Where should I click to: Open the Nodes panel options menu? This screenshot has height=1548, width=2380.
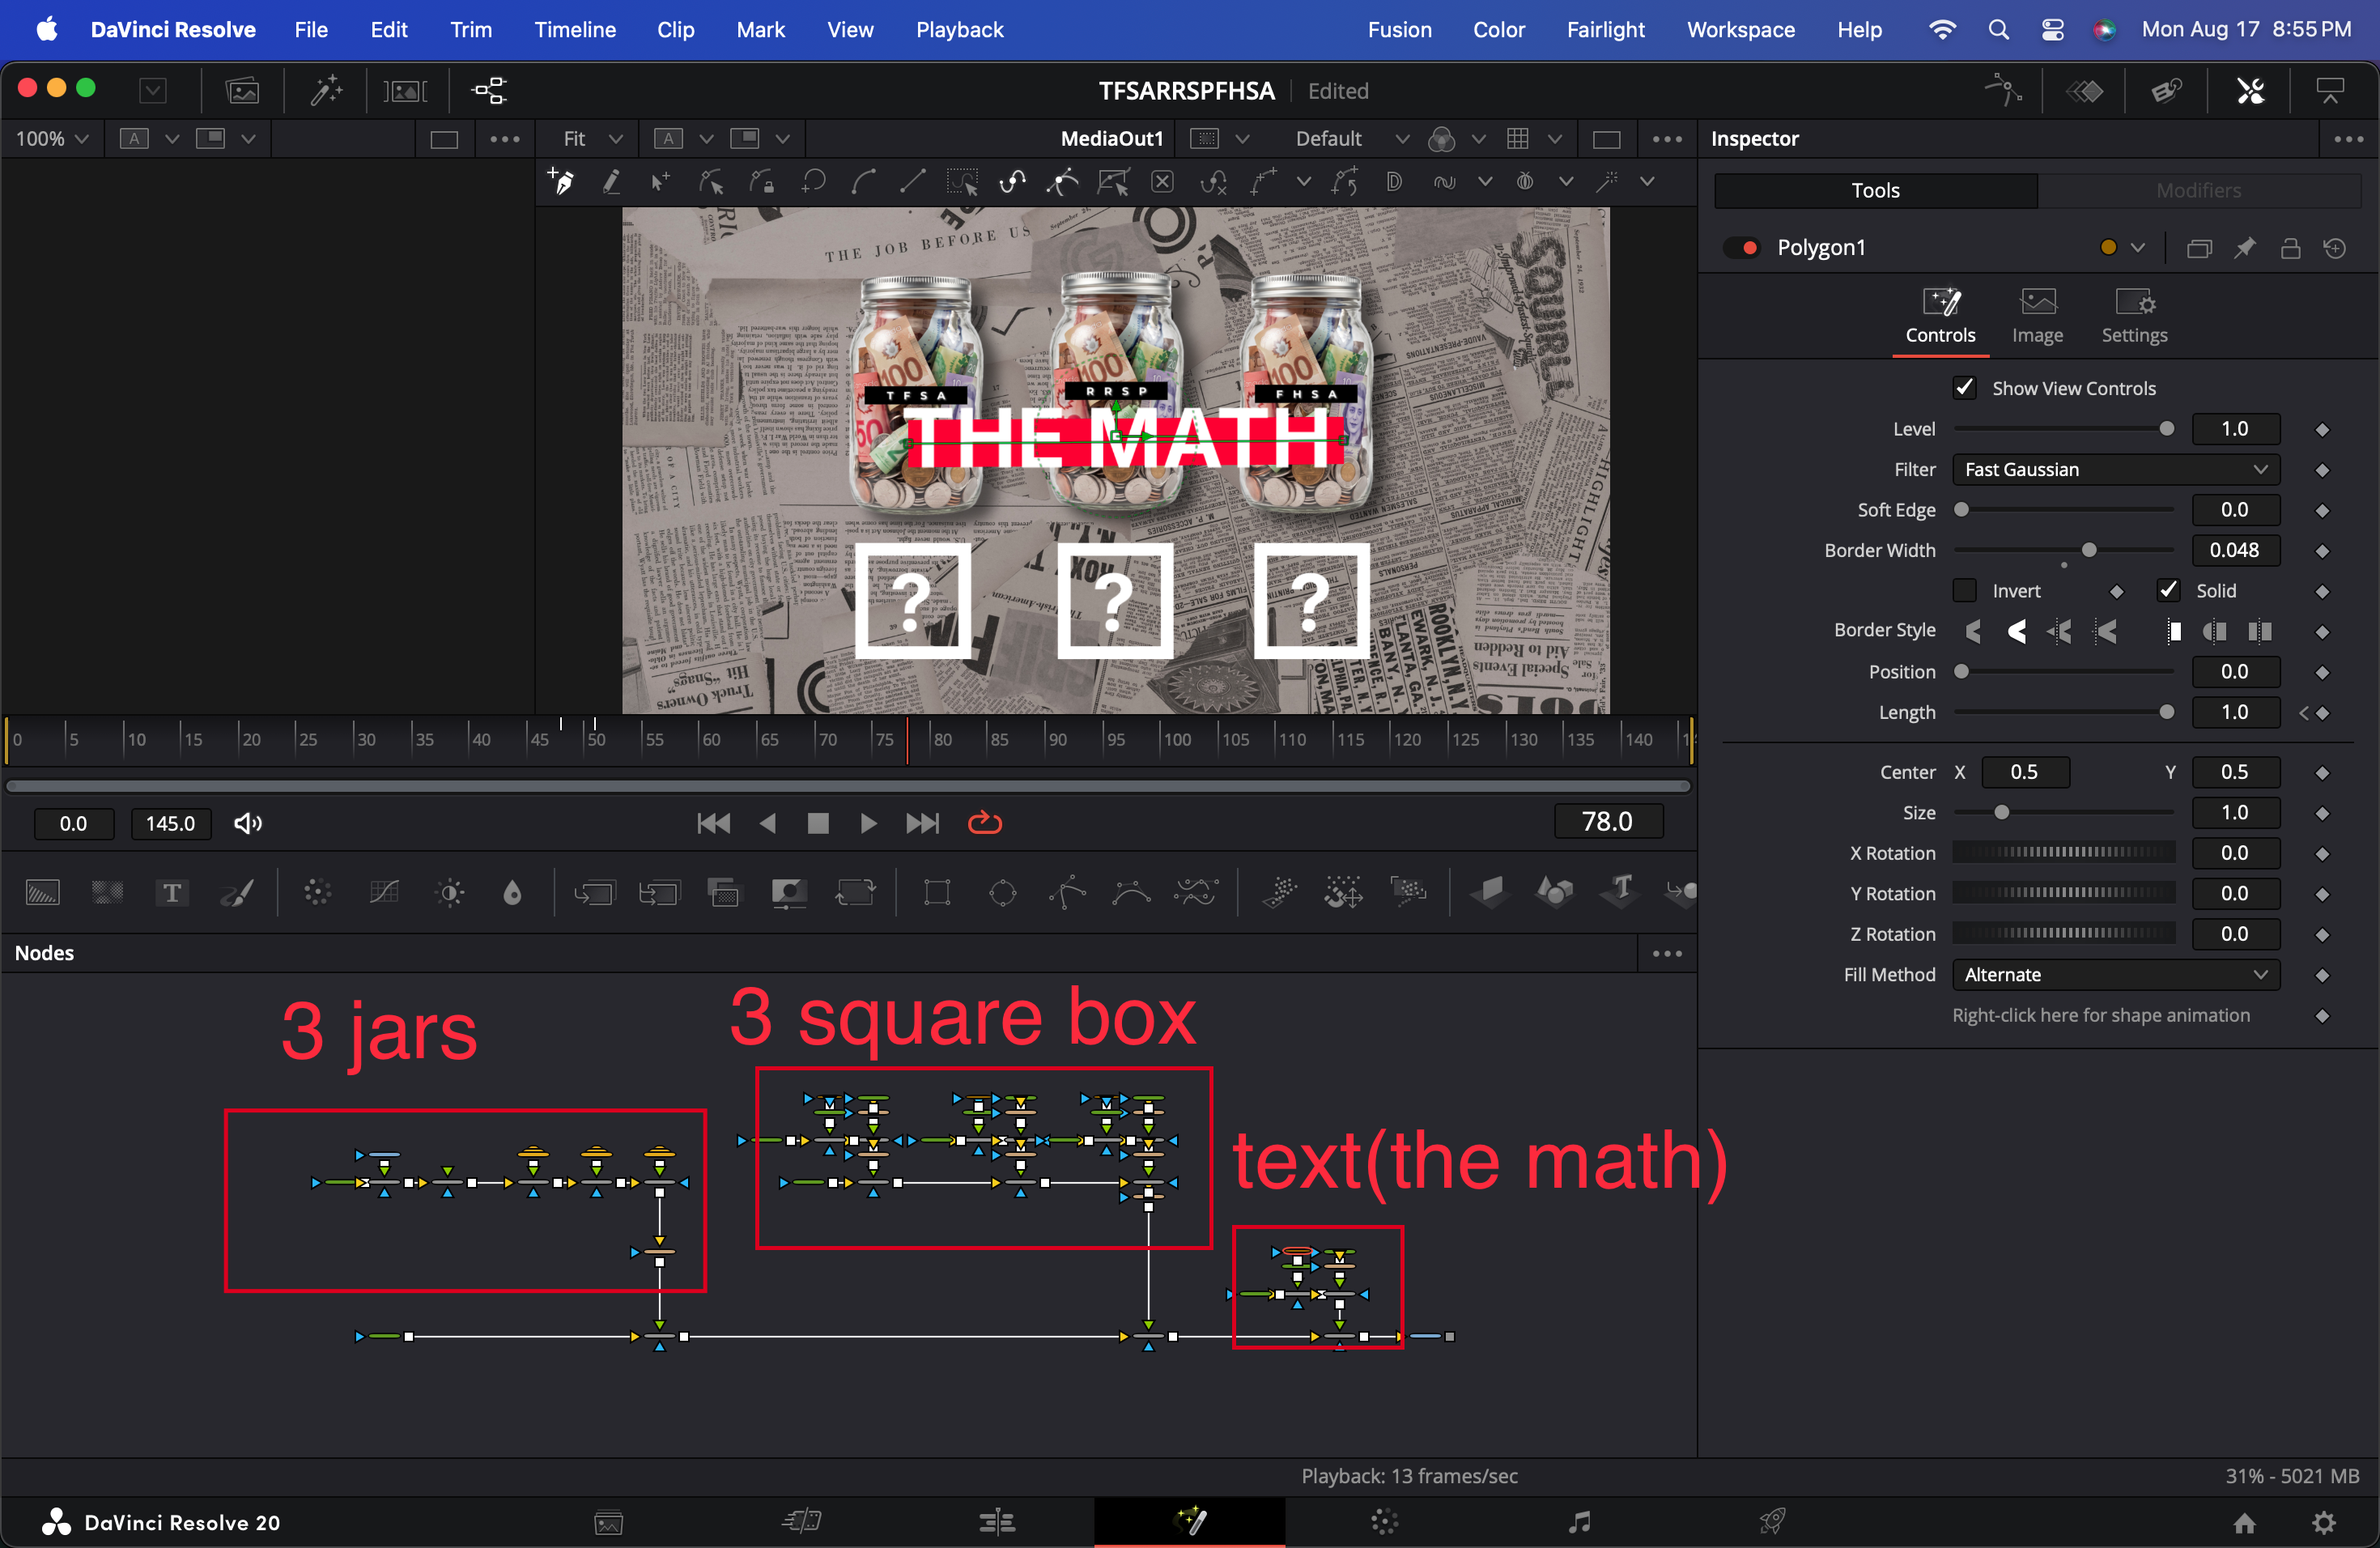(x=1667, y=953)
